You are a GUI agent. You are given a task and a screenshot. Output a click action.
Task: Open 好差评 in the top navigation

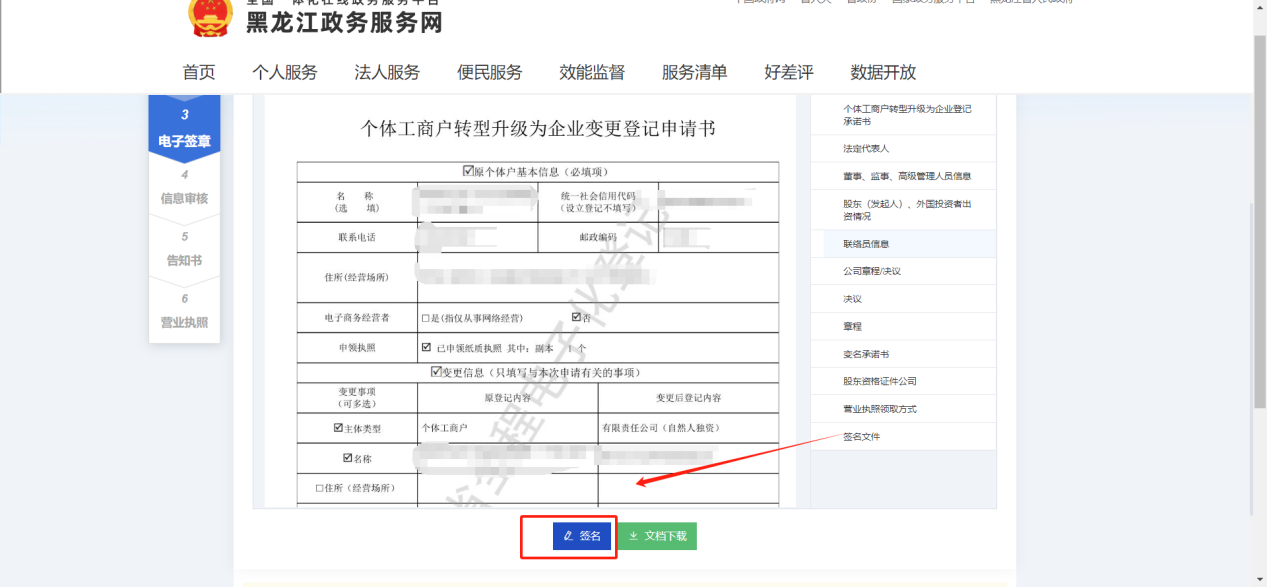[788, 72]
